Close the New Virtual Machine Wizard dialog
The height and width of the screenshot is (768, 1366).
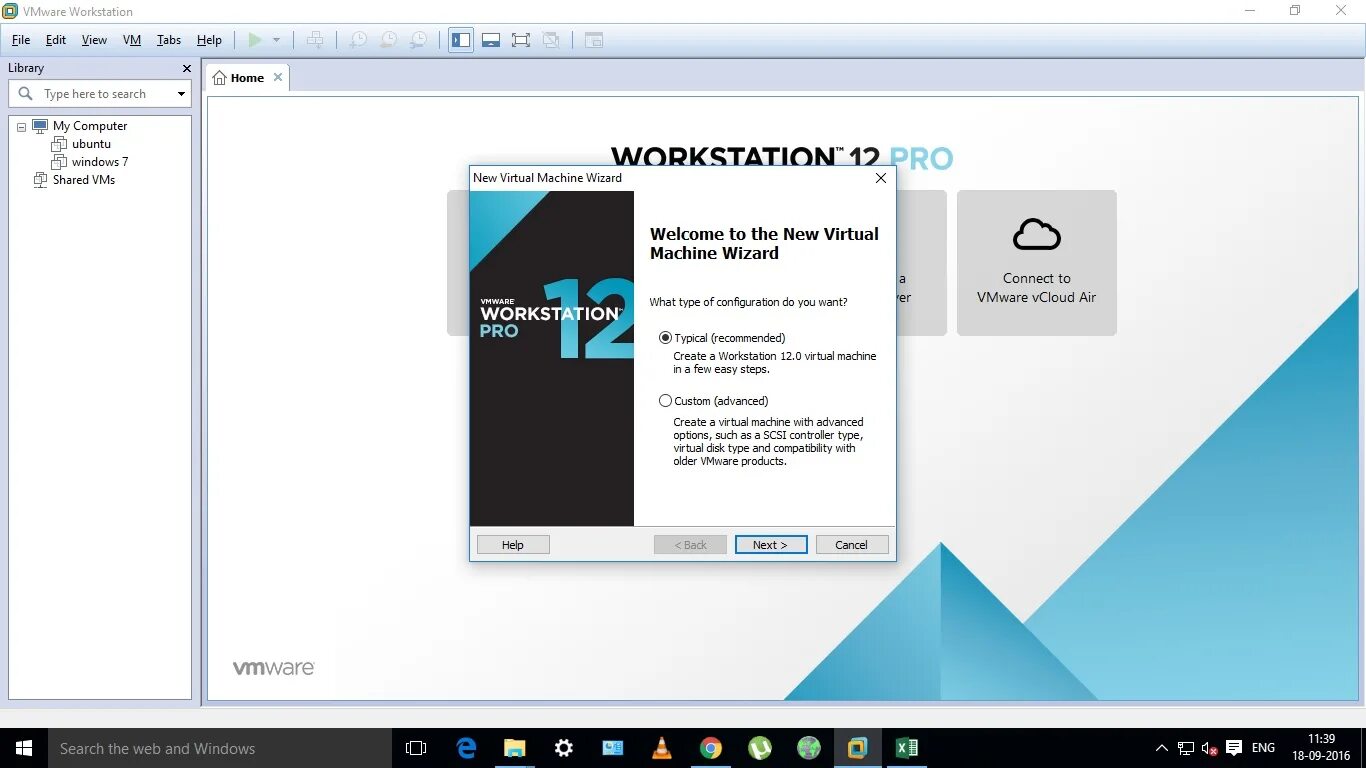[880, 178]
